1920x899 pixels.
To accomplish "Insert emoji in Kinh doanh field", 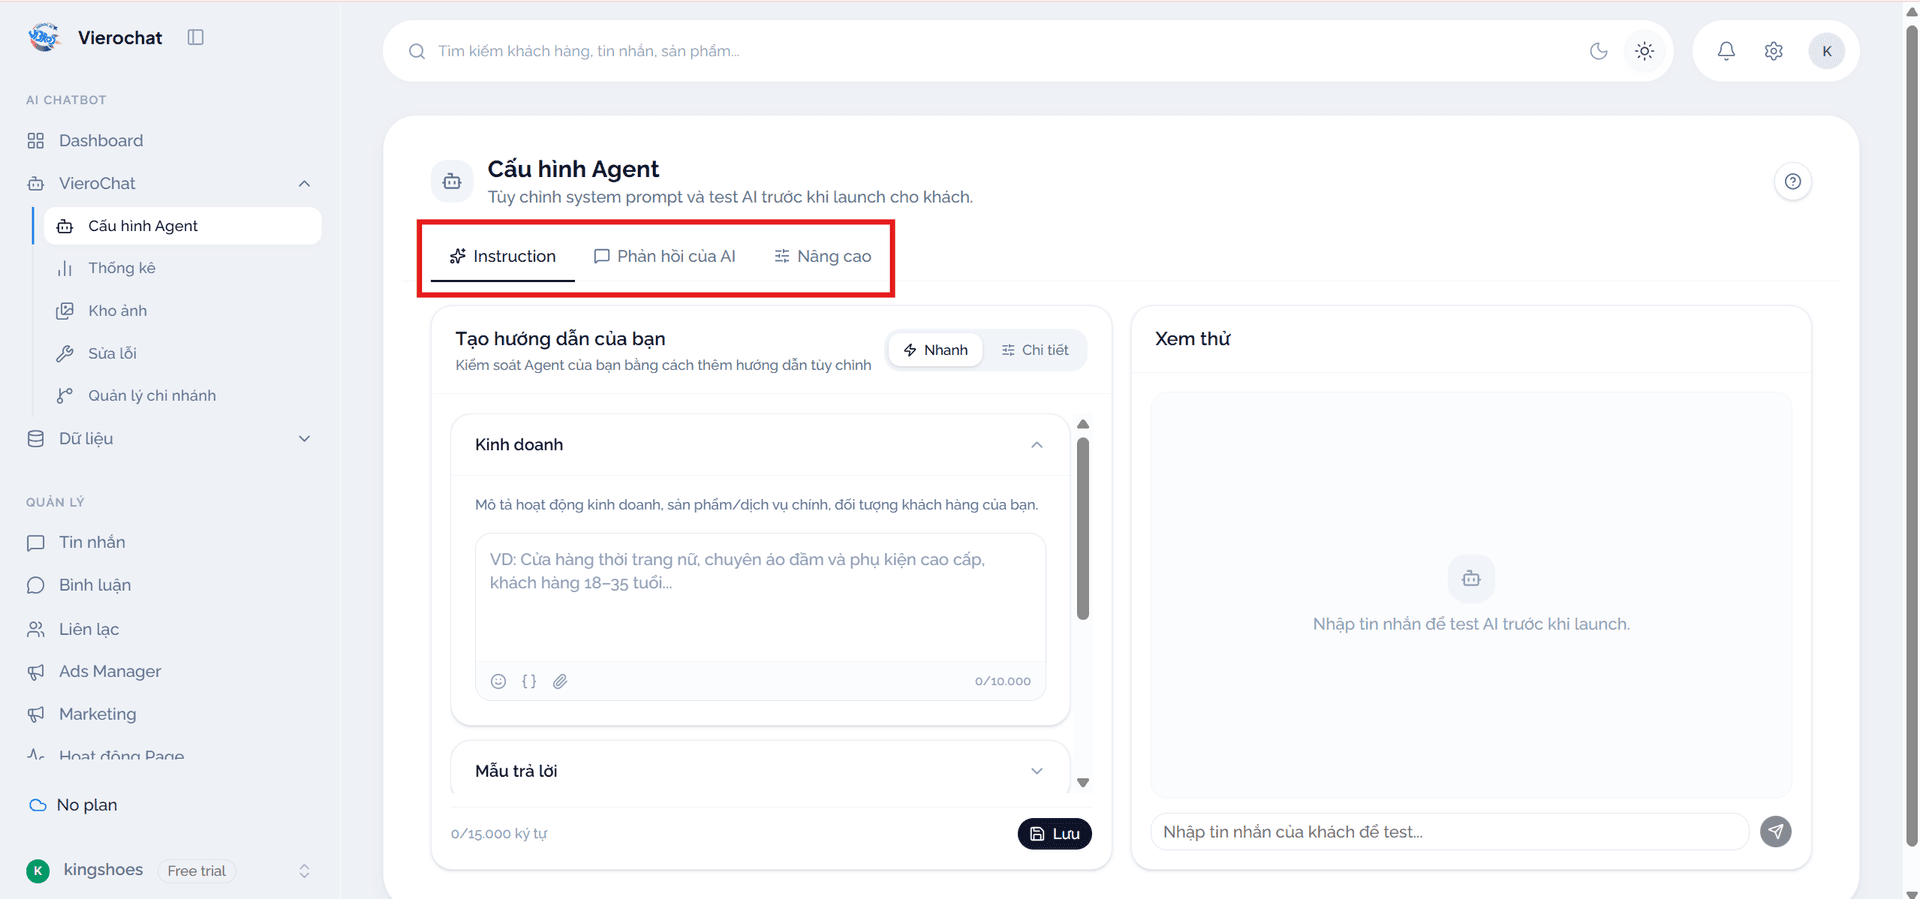I will 498,681.
